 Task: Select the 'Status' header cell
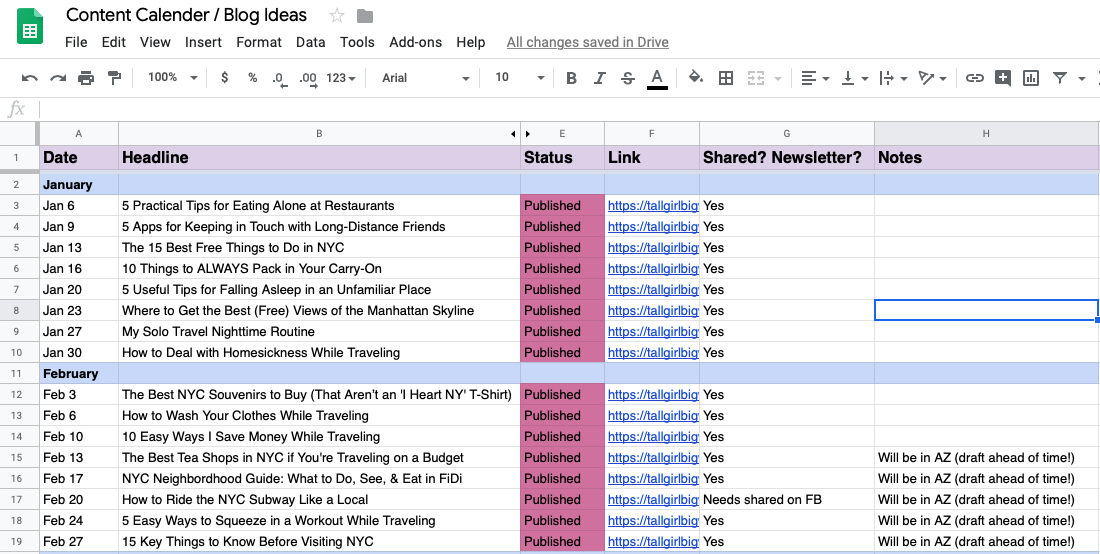[x=562, y=158]
